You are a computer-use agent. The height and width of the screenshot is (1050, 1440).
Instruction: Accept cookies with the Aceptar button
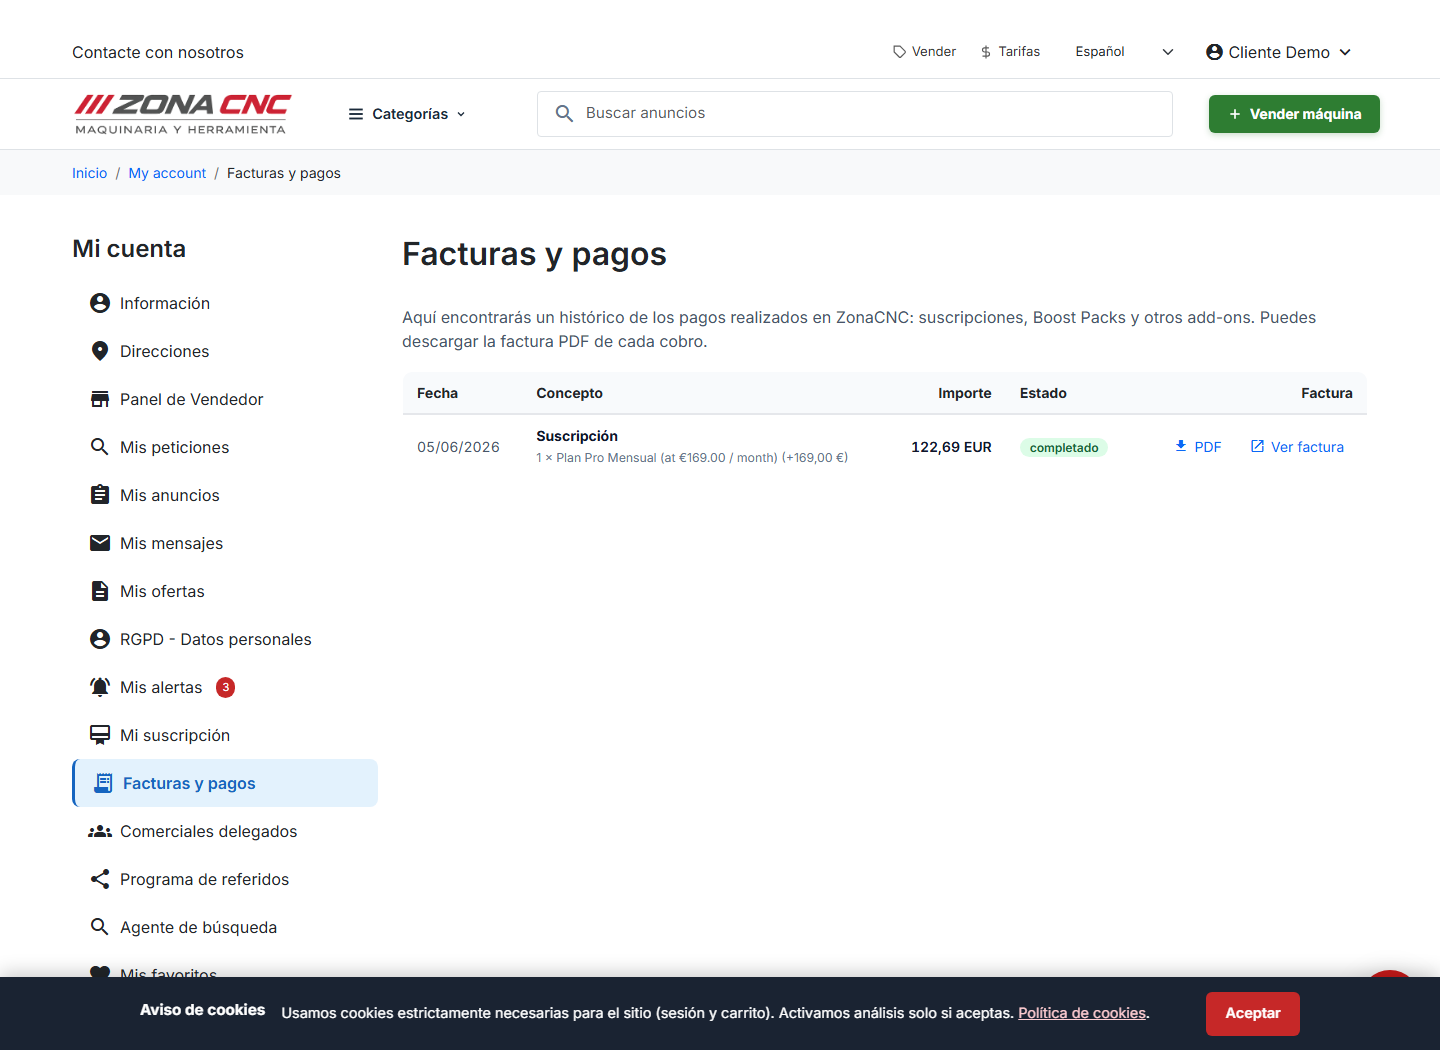pyautogui.click(x=1253, y=1013)
